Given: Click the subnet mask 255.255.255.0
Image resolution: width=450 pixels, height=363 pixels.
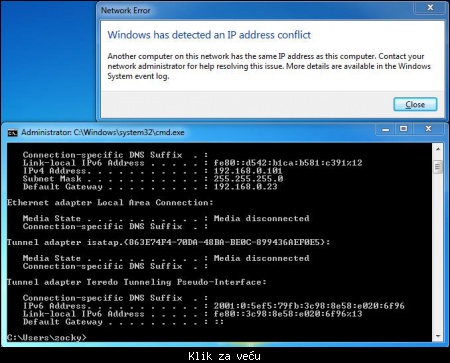Looking at the screenshot, I should click(x=248, y=179).
